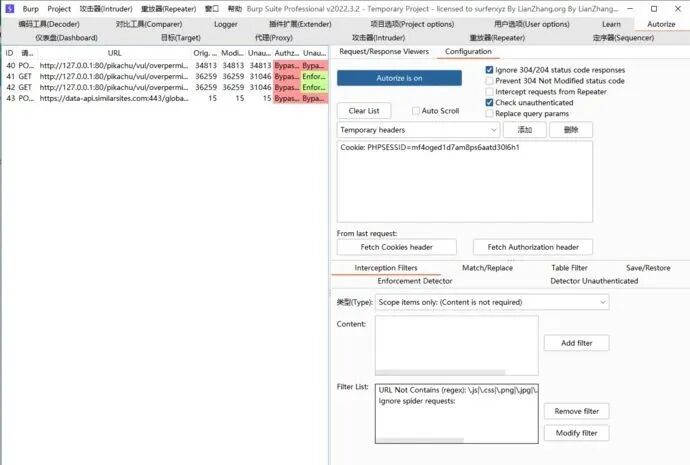The width and height of the screenshot is (690, 465).
Task: Switch to Match/Replace tab
Action: (487, 267)
